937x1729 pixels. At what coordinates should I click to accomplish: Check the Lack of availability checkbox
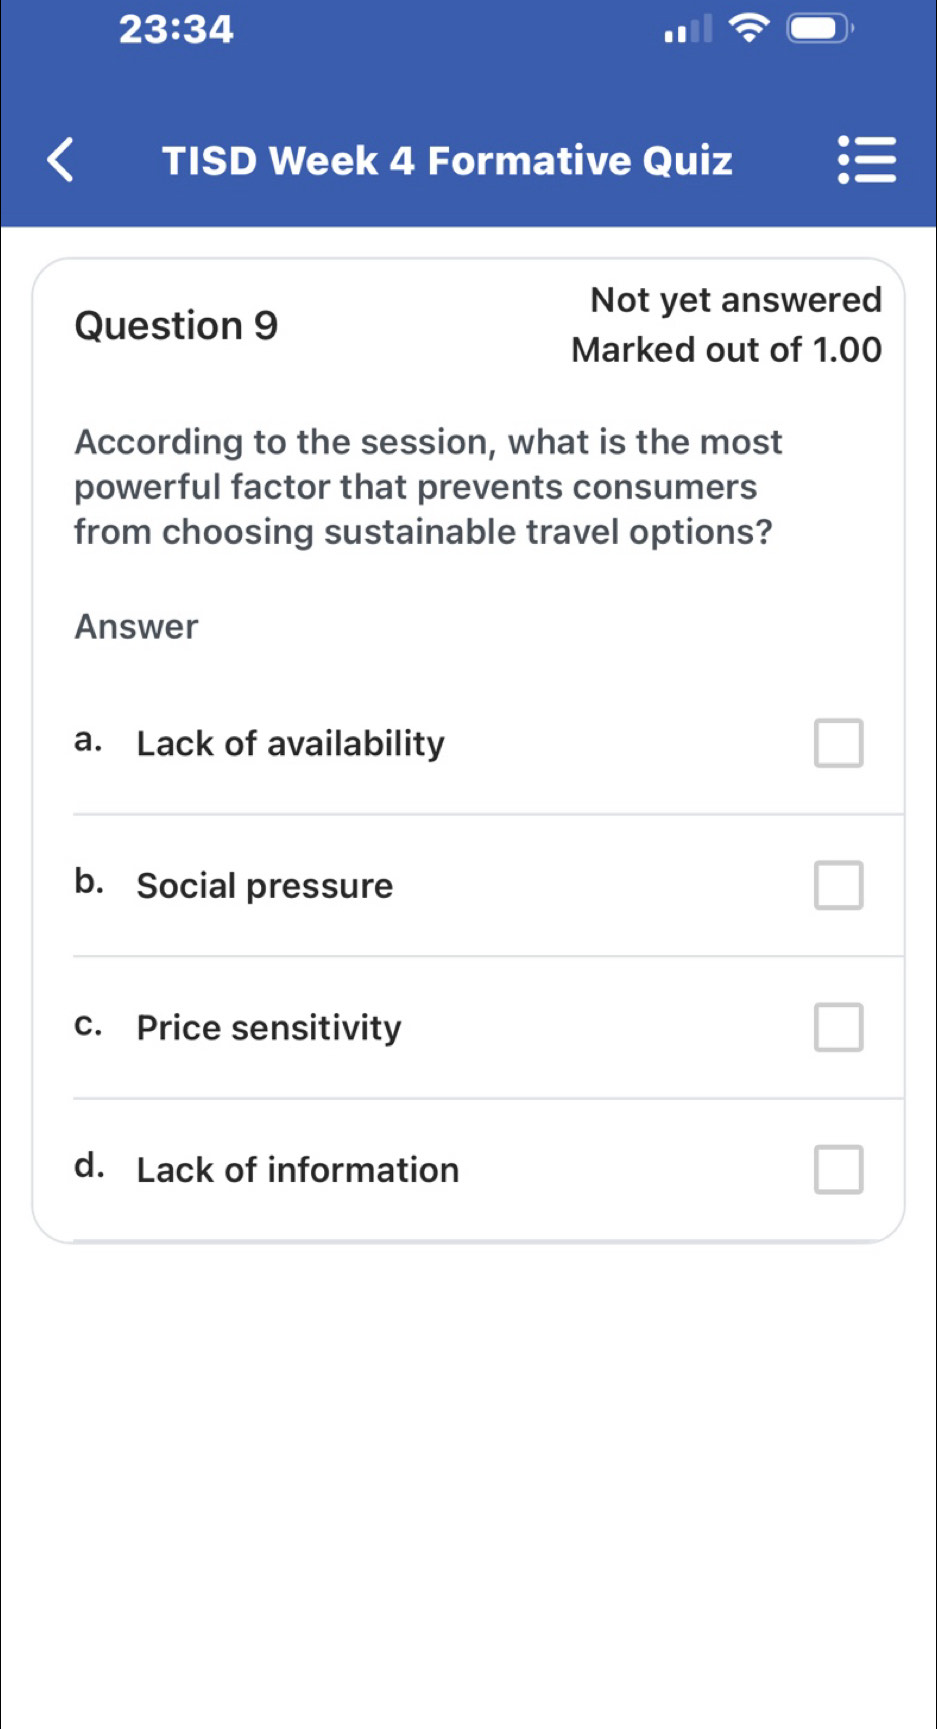tap(838, 743)
